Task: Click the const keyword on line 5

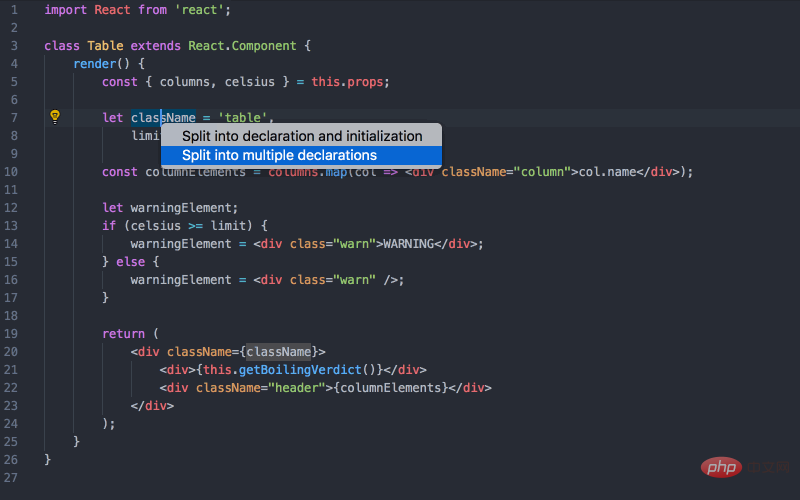Action: tap(119, 82)
